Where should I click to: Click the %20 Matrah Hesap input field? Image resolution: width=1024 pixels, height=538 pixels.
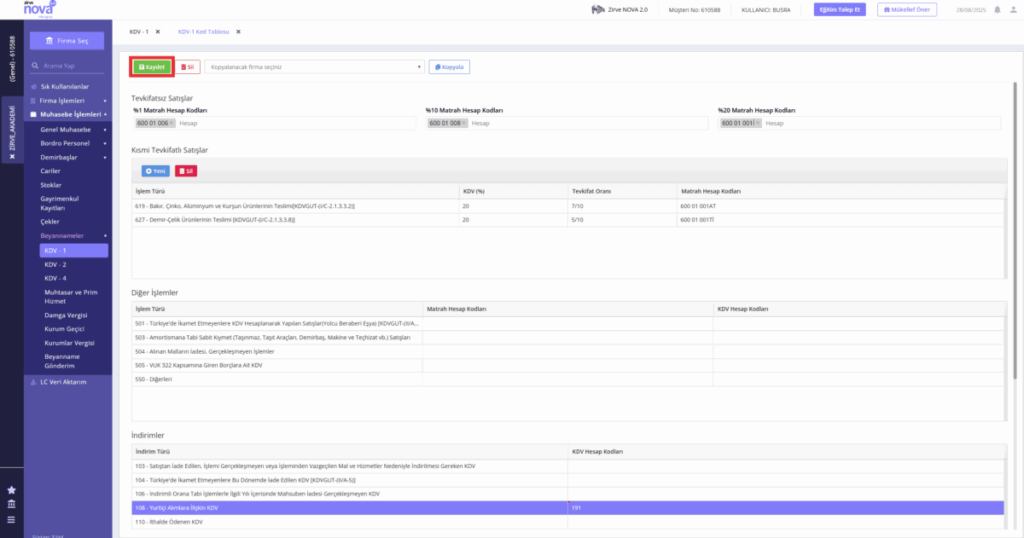pos(881,123)
